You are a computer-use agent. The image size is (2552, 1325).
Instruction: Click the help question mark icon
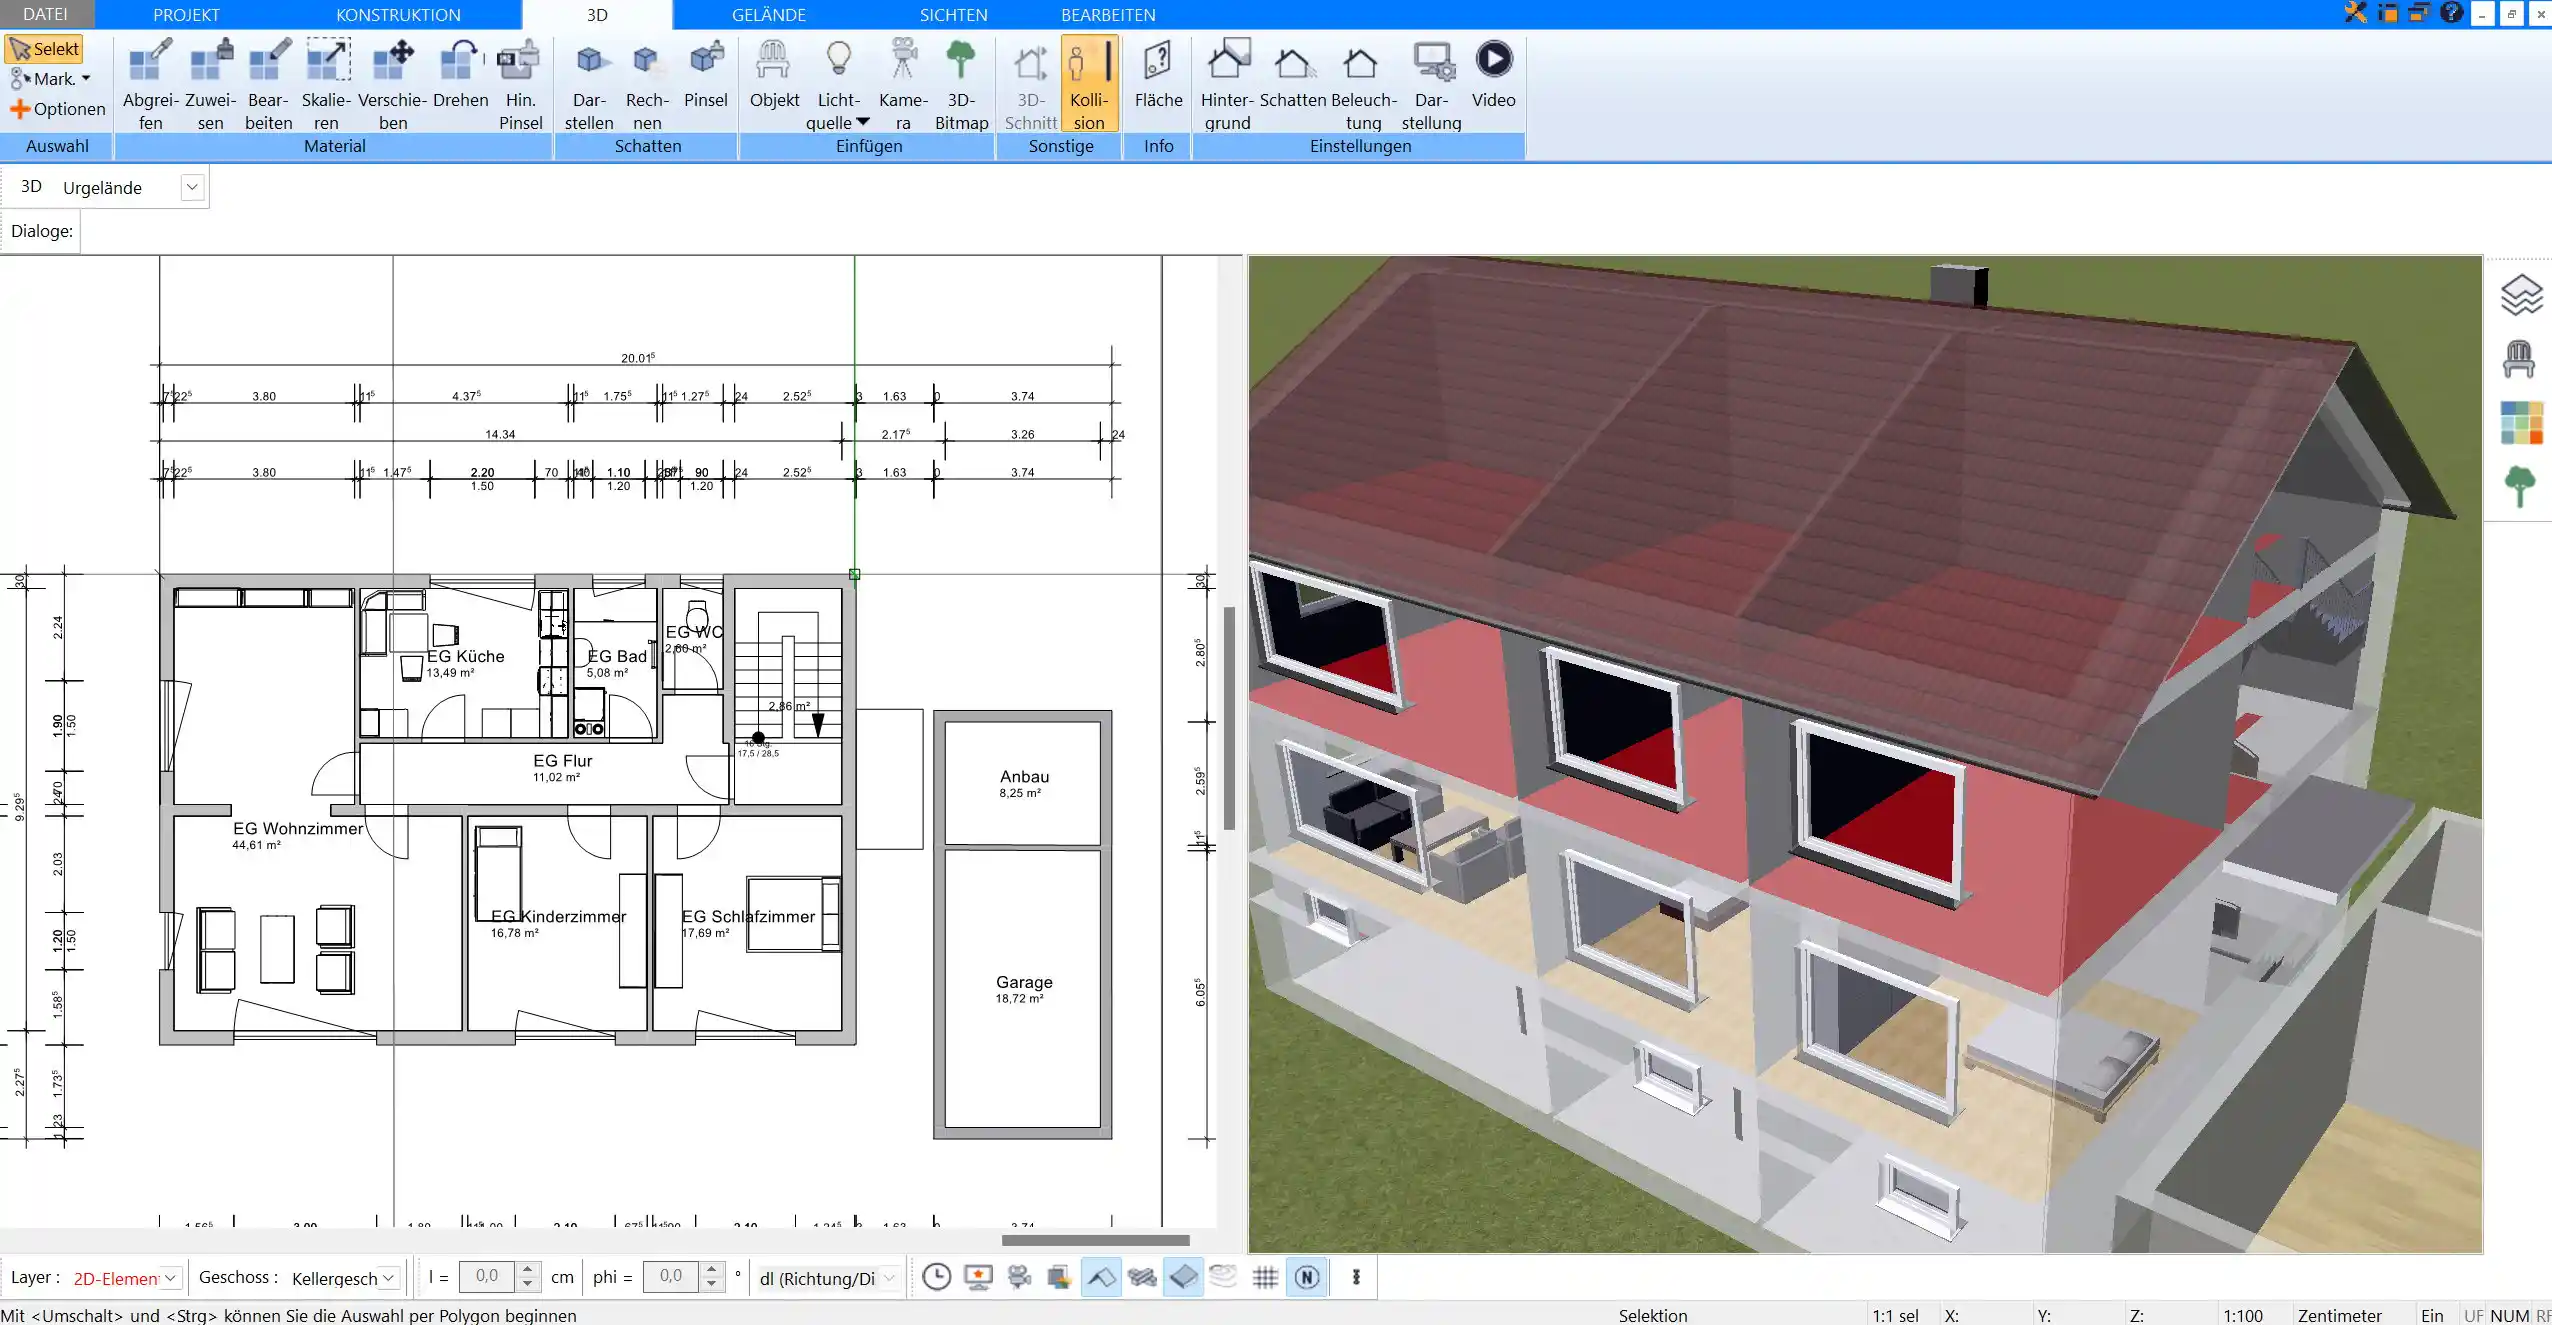(x=2451, y=13)
